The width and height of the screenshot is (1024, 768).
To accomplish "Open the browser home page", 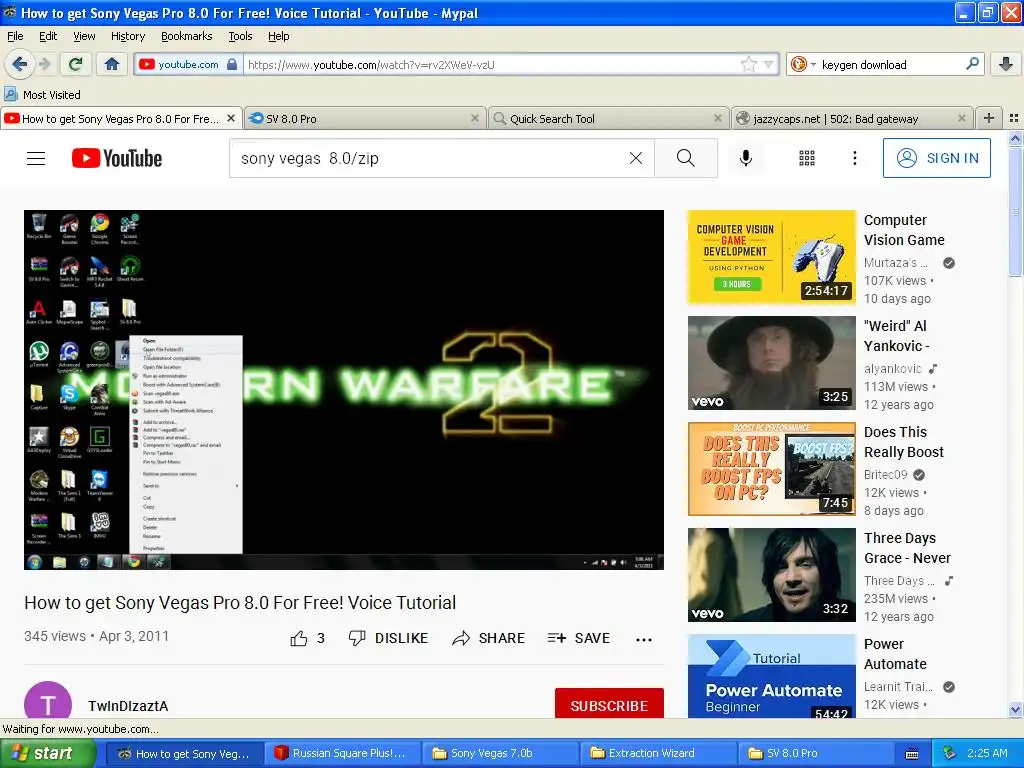I will click(x=112, y=64).
